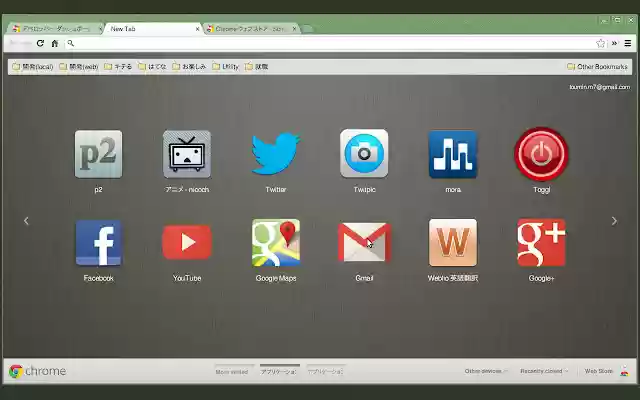Open the p2 app
This screenshot has height=400, width=640.
[98, 154]
